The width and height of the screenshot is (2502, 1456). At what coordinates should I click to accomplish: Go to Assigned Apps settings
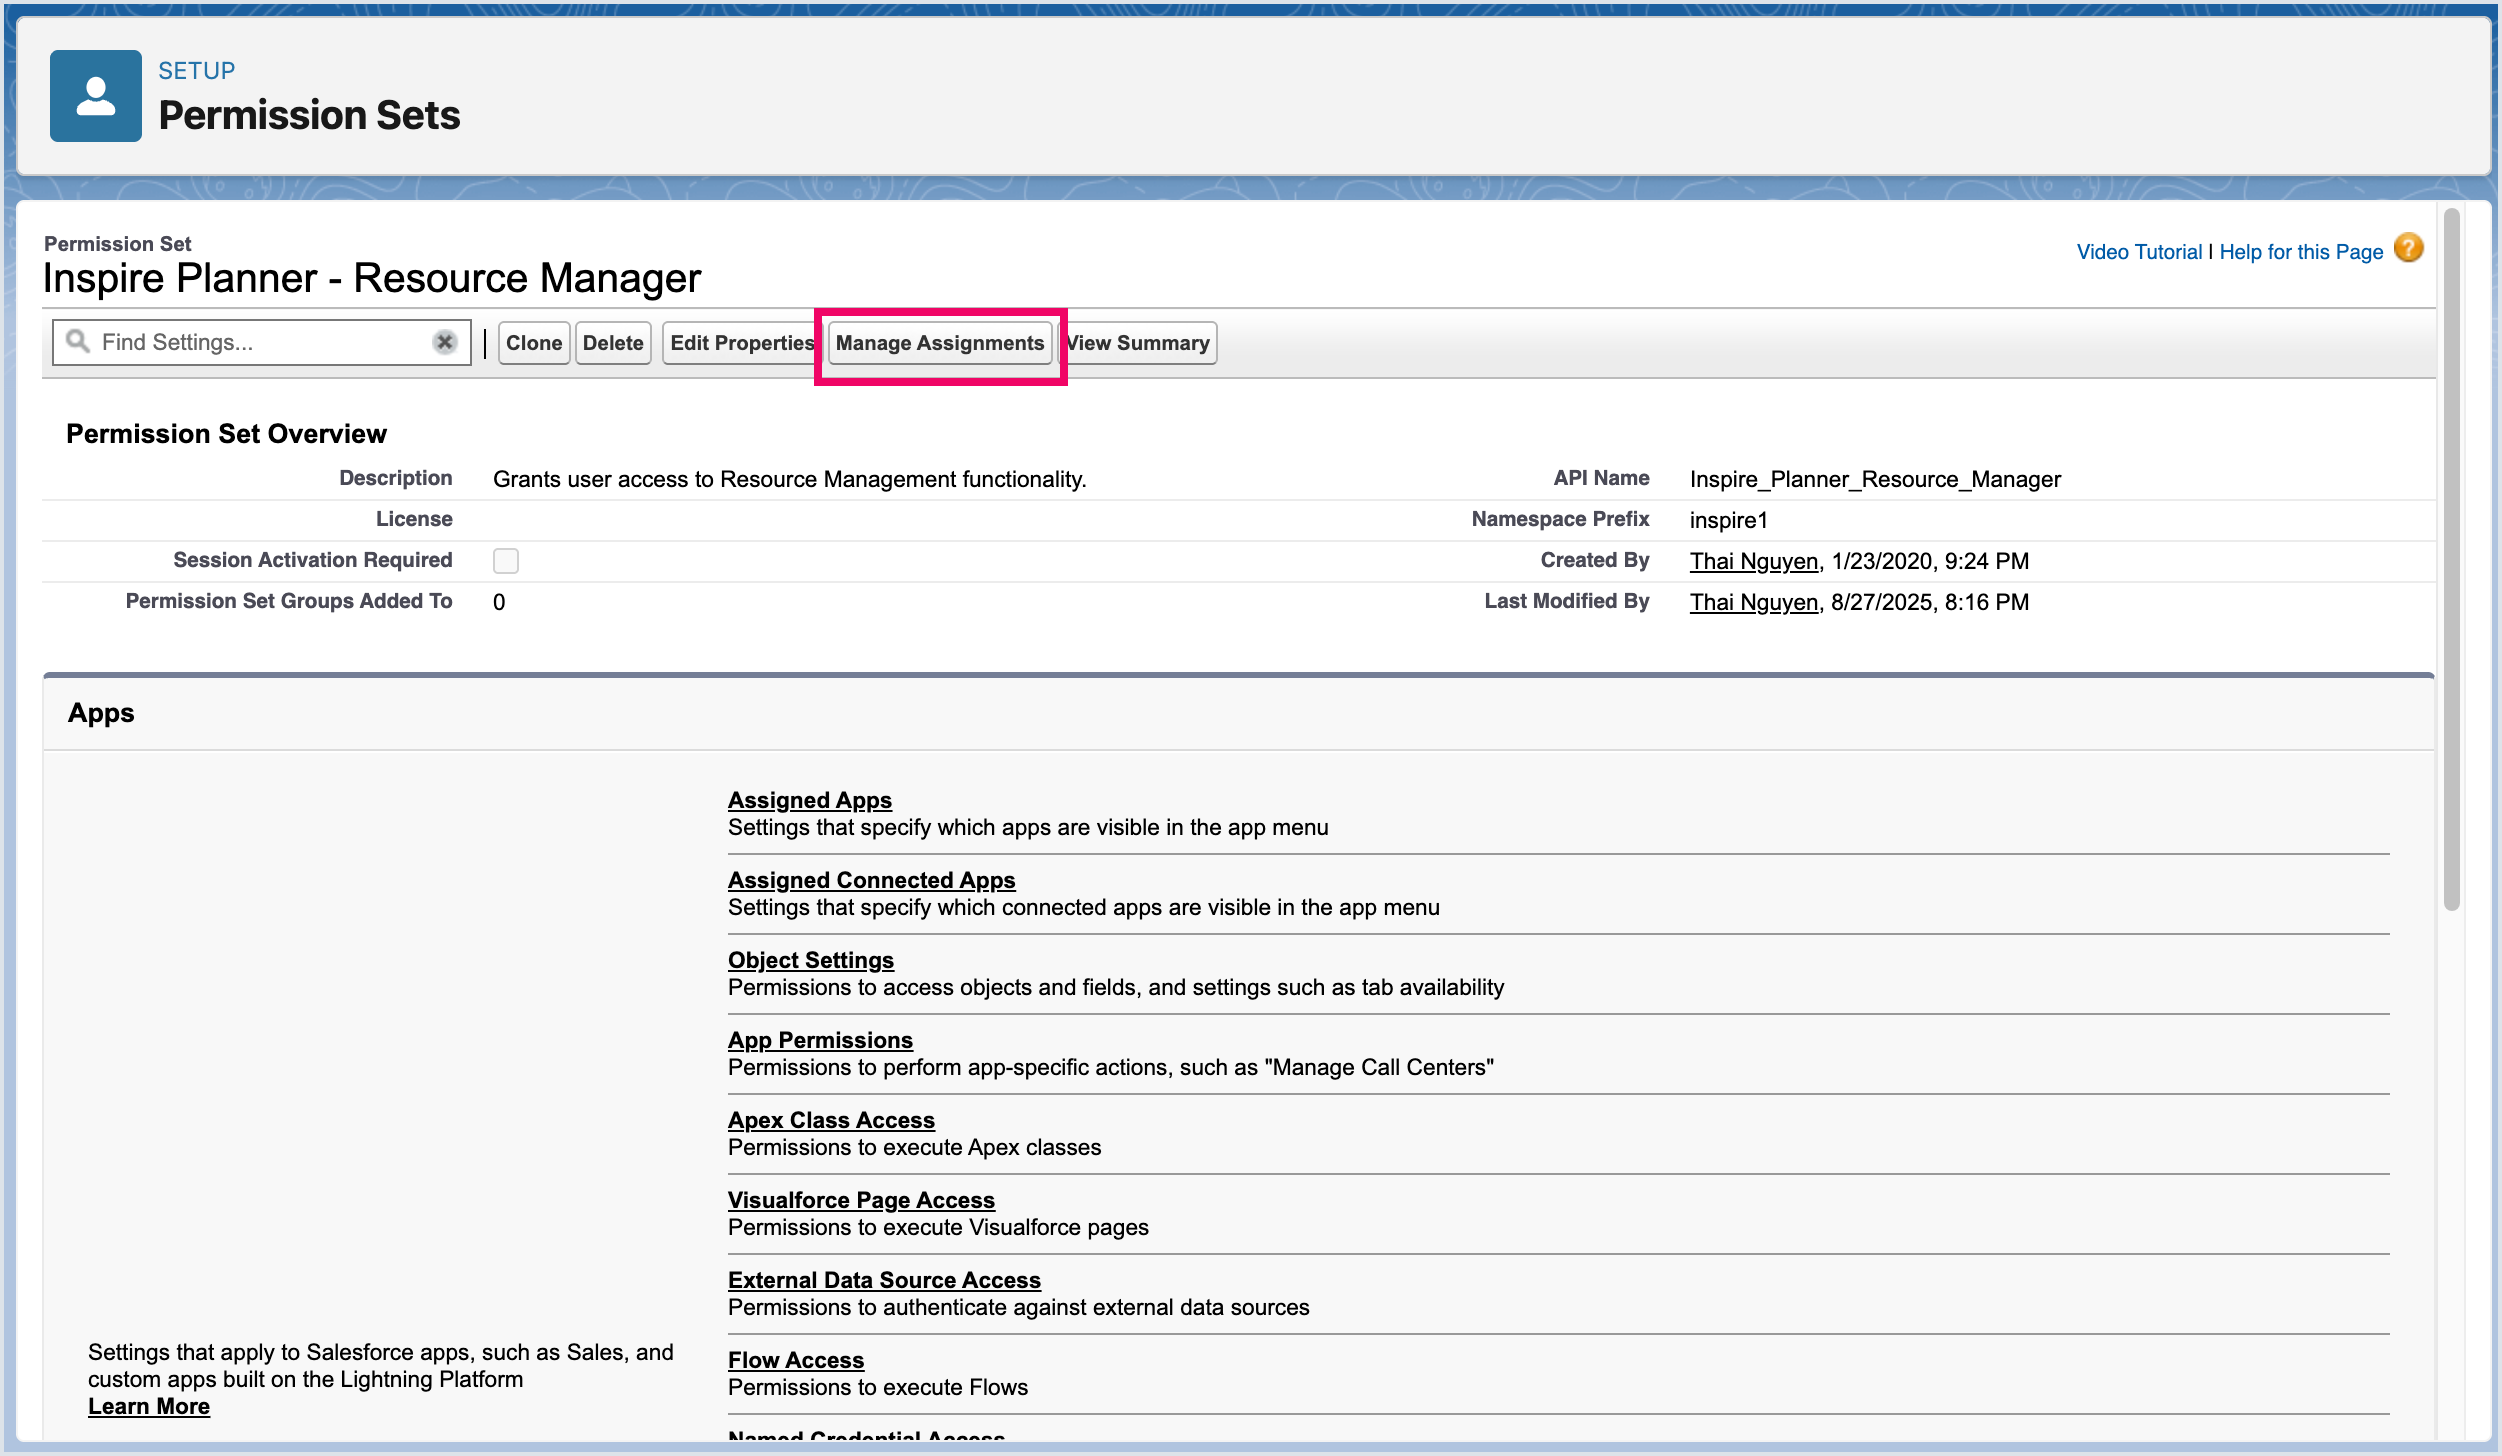tap(809, 800)
